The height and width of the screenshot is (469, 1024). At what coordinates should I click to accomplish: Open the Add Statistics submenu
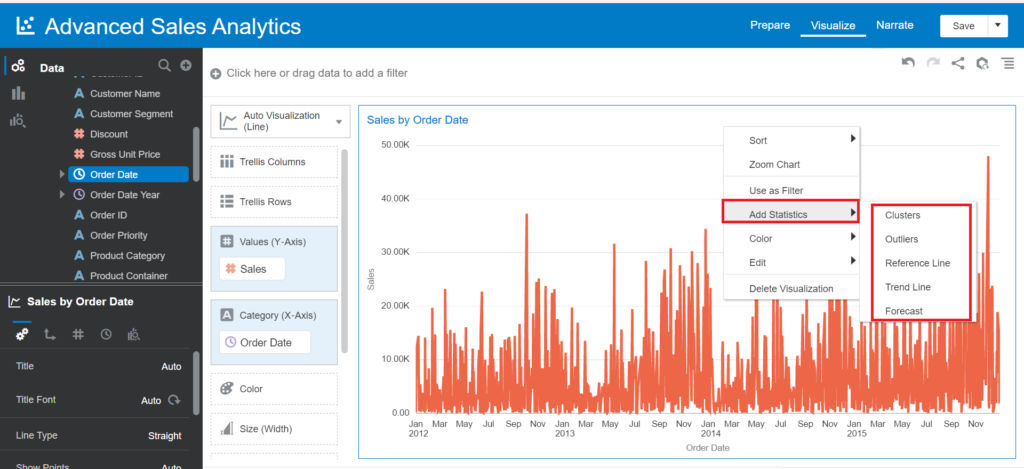[x=790, y=214]
